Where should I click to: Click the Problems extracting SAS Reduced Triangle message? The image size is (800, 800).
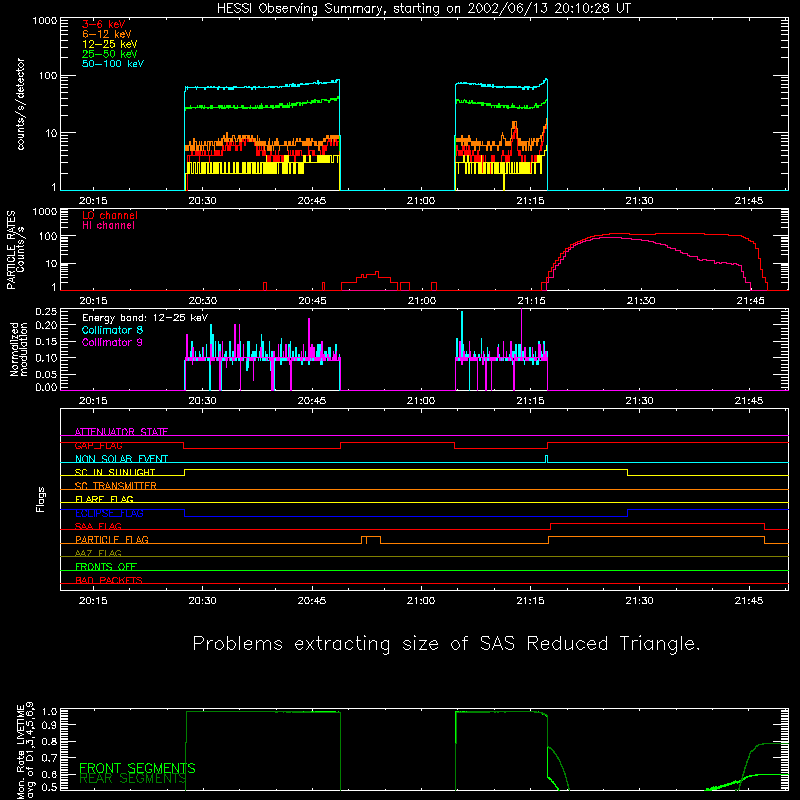(x=446, y=644)
